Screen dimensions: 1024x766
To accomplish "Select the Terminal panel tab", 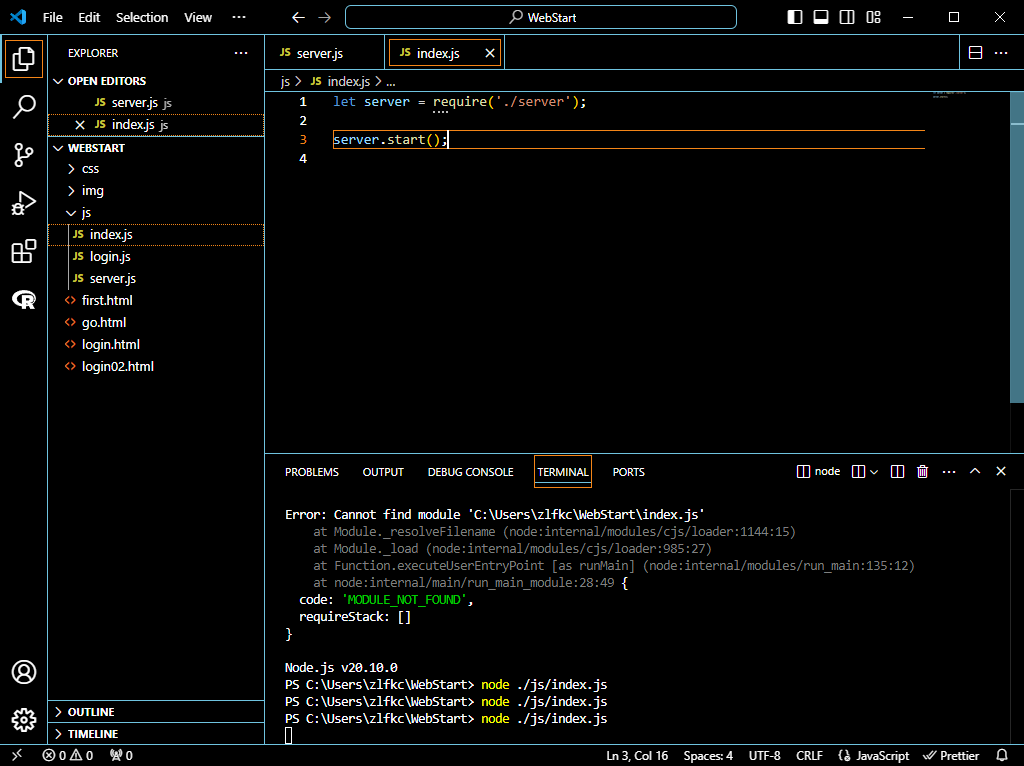I will coord(562,472).
